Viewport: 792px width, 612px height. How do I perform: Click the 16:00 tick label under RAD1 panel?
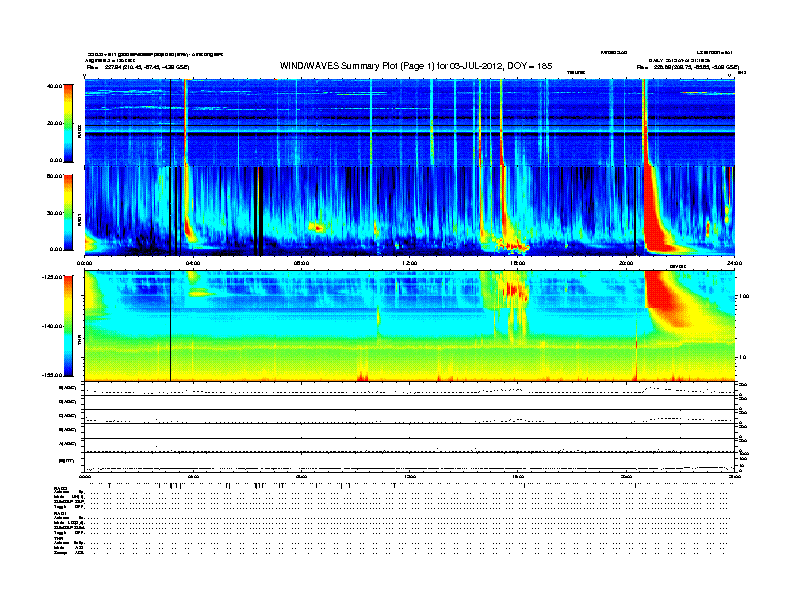pos(518,263)
